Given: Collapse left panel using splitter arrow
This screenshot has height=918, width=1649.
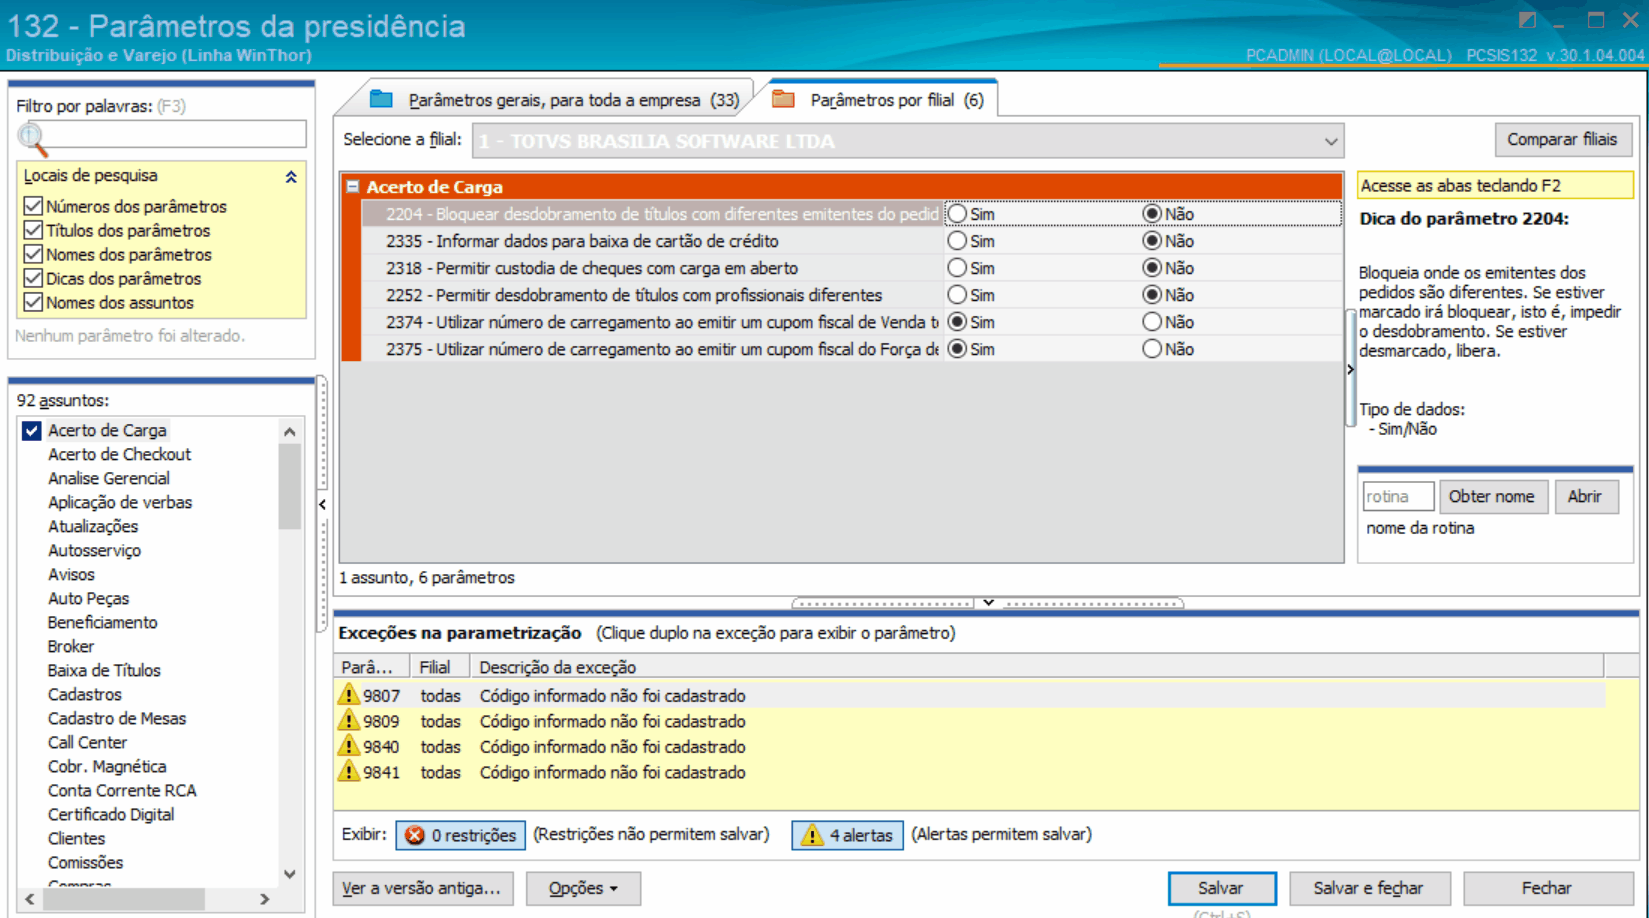Looking at the screenshot, I should tap(322, 504).
